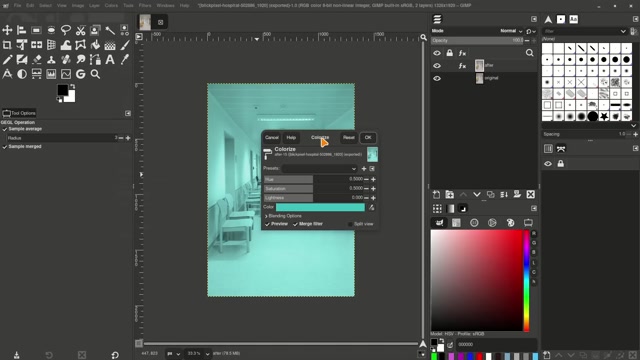Select the Measure compass tool
Screen dimensions: 640x360
tap(7, 74)
